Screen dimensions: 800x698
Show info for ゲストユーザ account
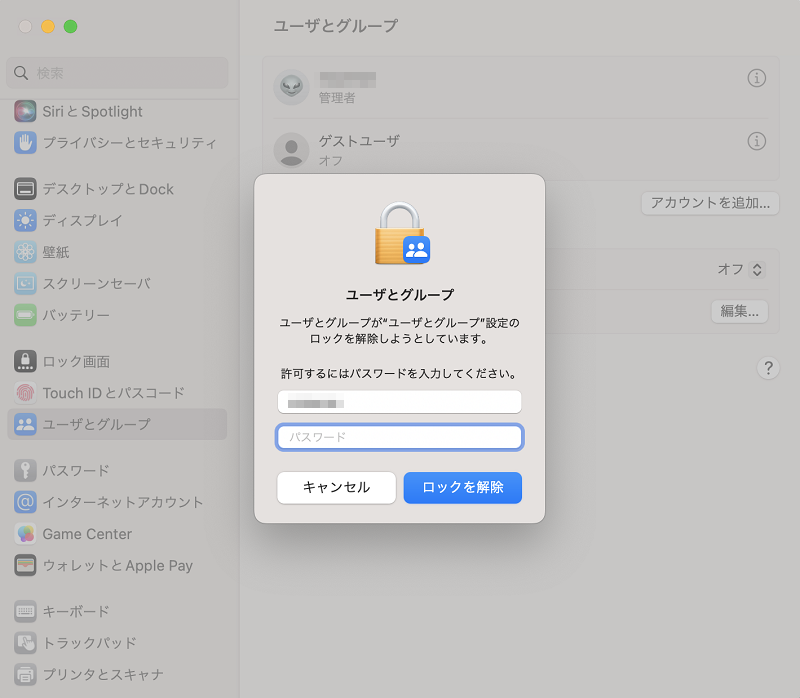click(x=757, y=141)
